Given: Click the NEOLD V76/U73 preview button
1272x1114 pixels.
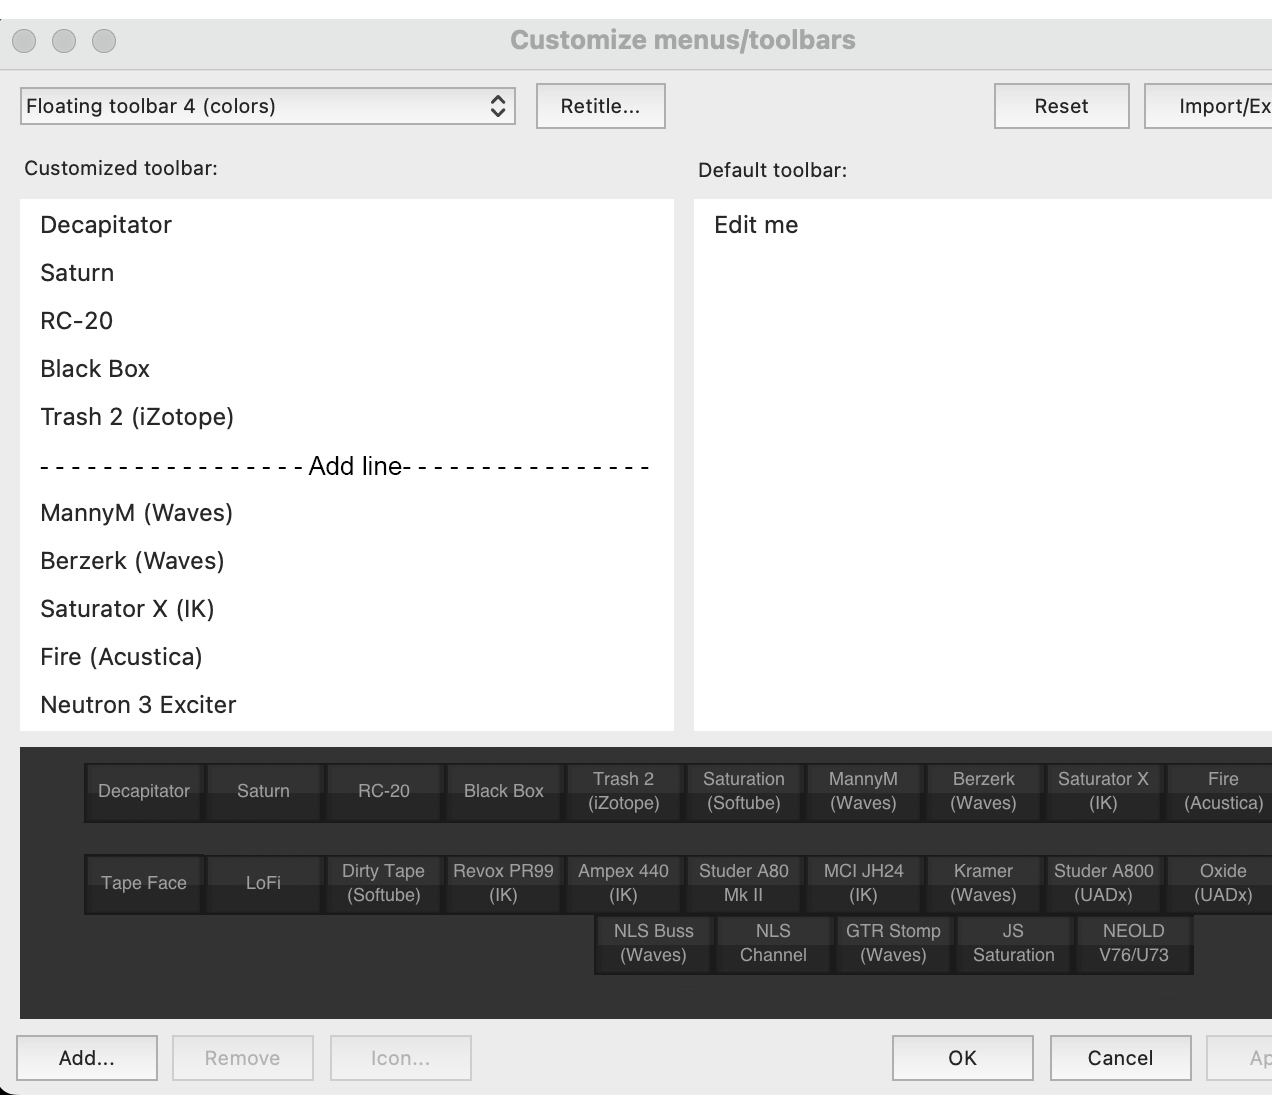Looking at the screenshot, I should point(1134,943).
